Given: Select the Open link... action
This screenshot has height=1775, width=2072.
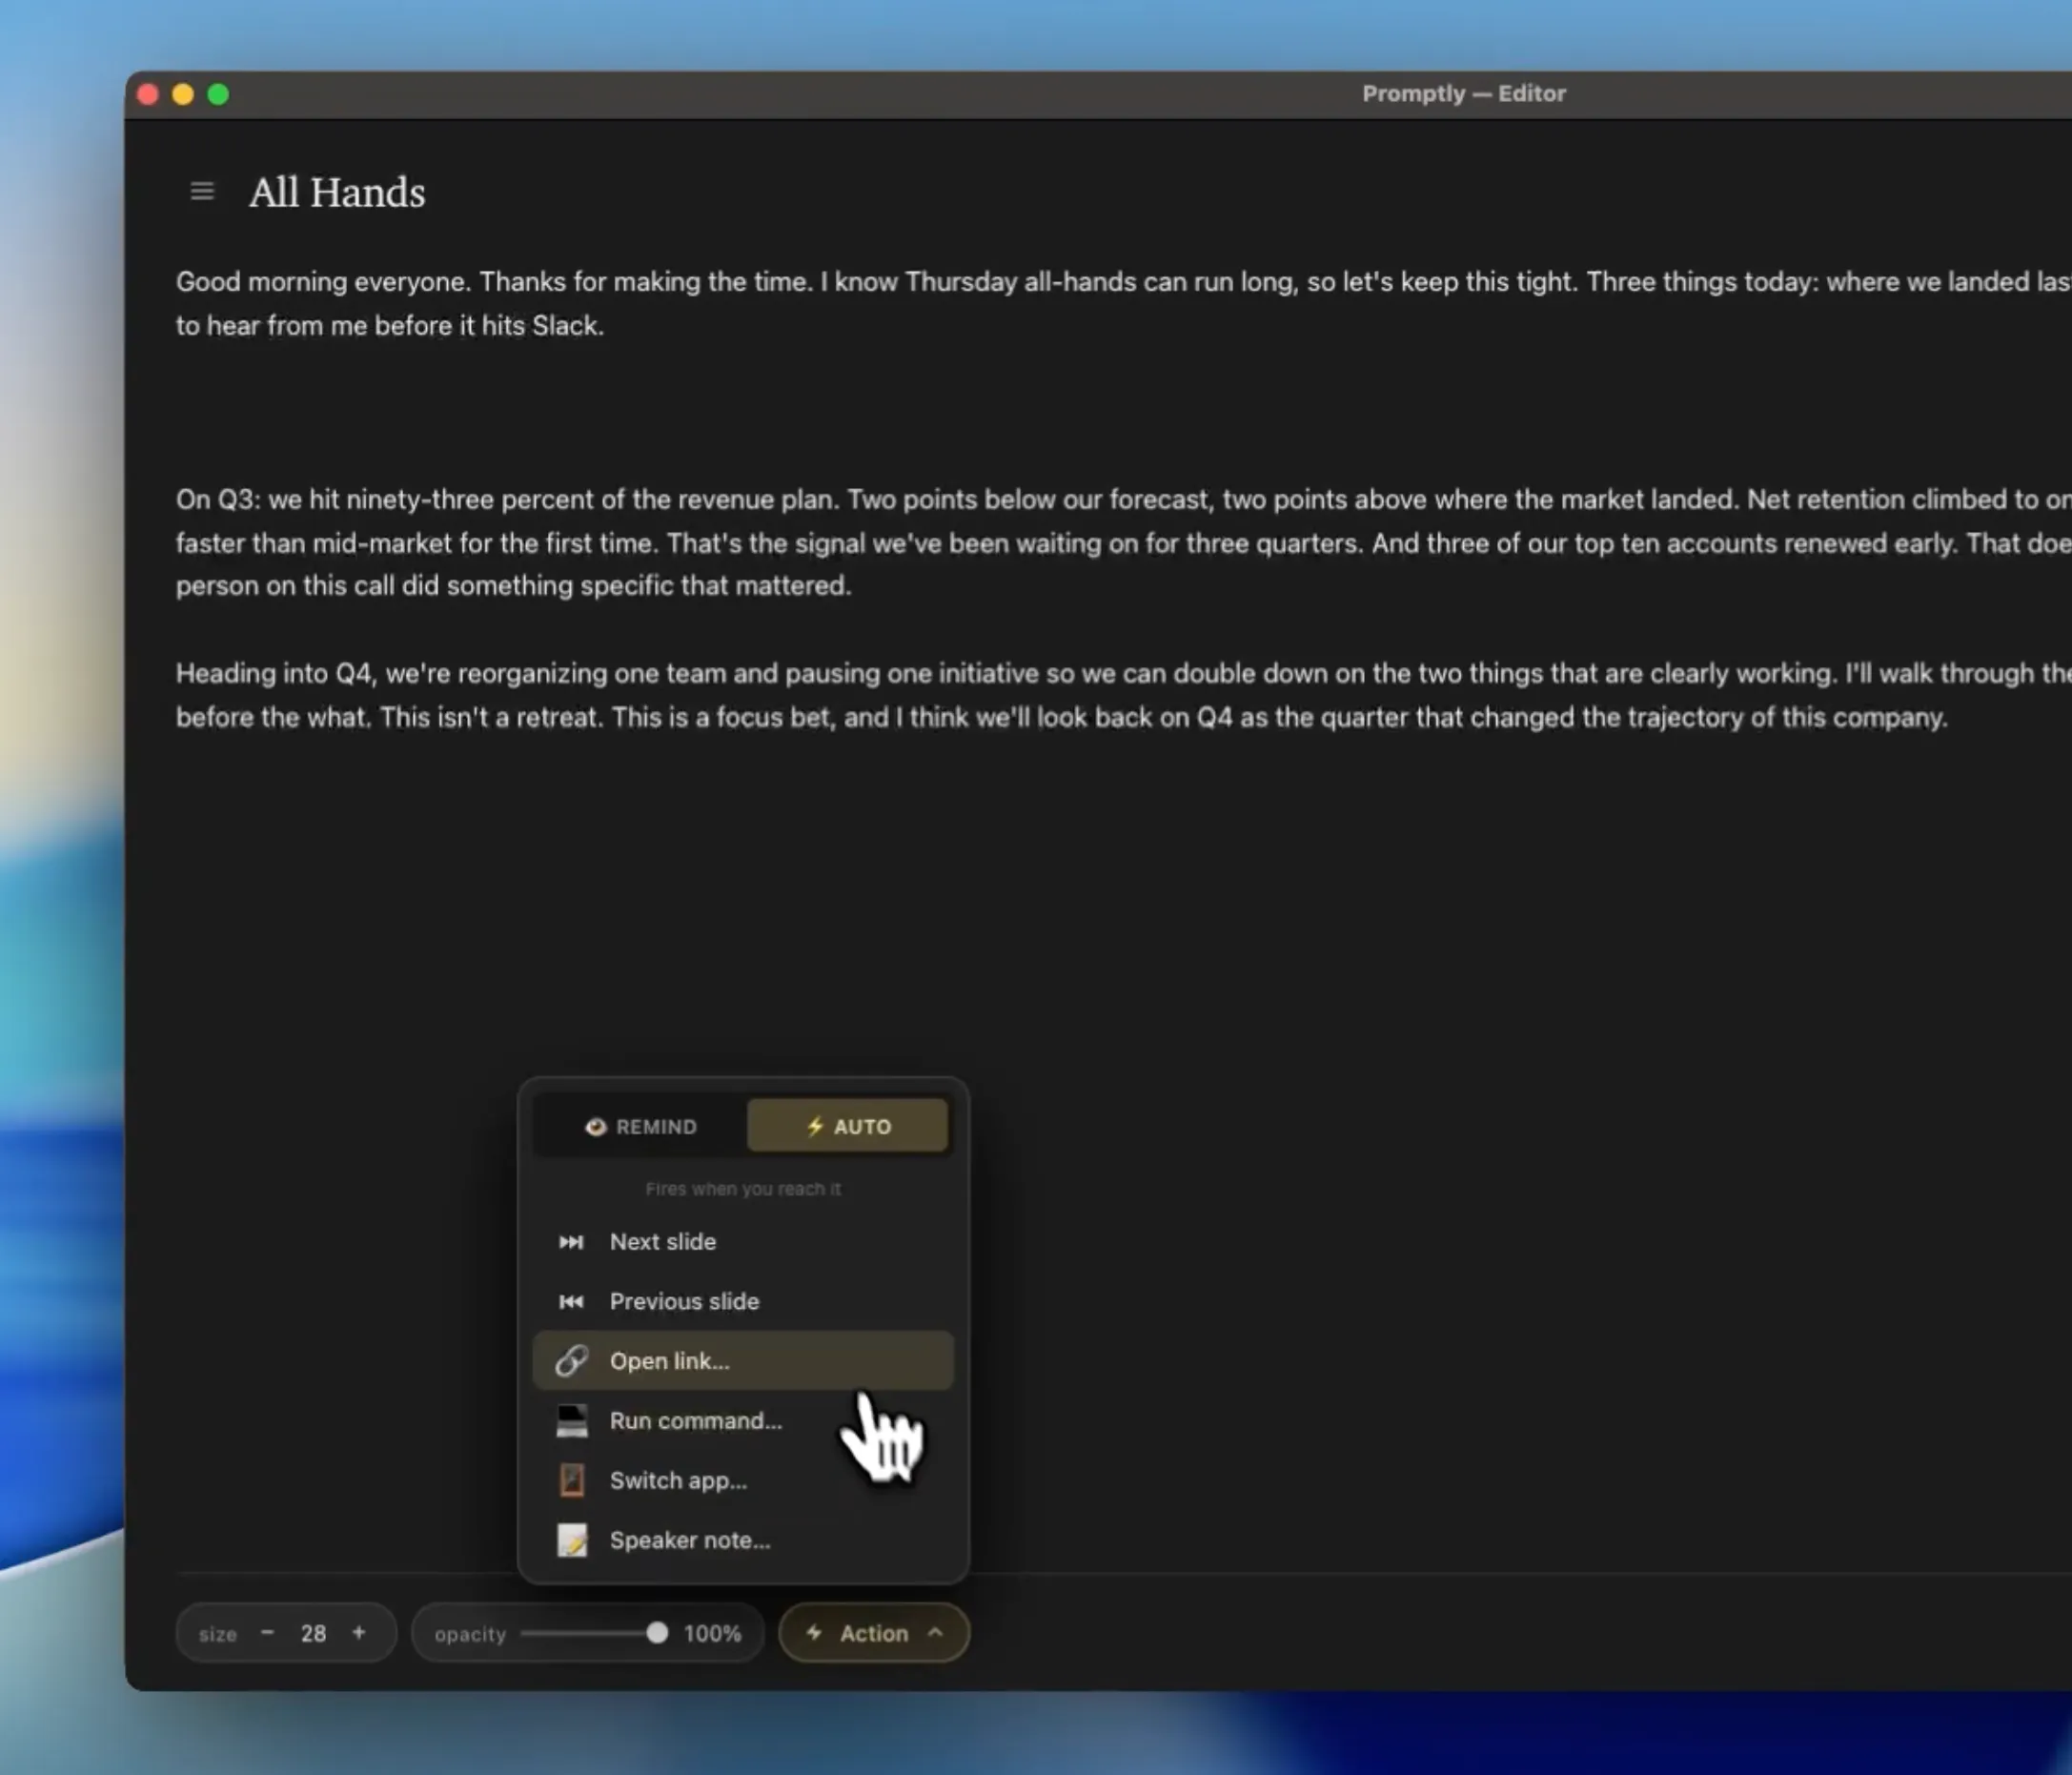Looking at the screenshot, I should (743, 1361).
